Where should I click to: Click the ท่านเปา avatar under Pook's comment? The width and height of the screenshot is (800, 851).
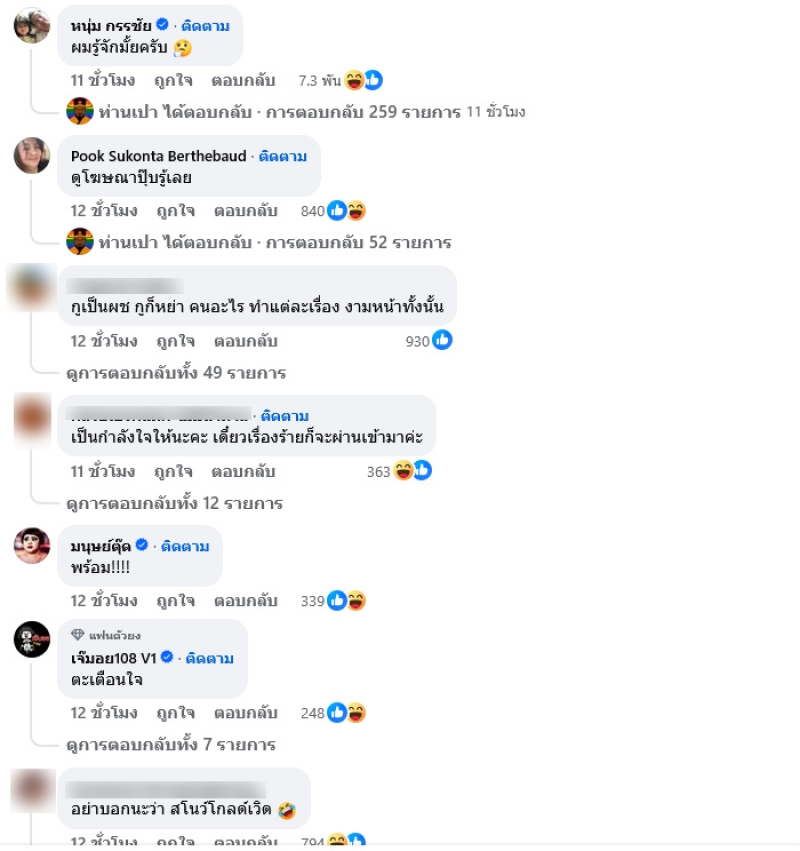(x=80, y=242)
